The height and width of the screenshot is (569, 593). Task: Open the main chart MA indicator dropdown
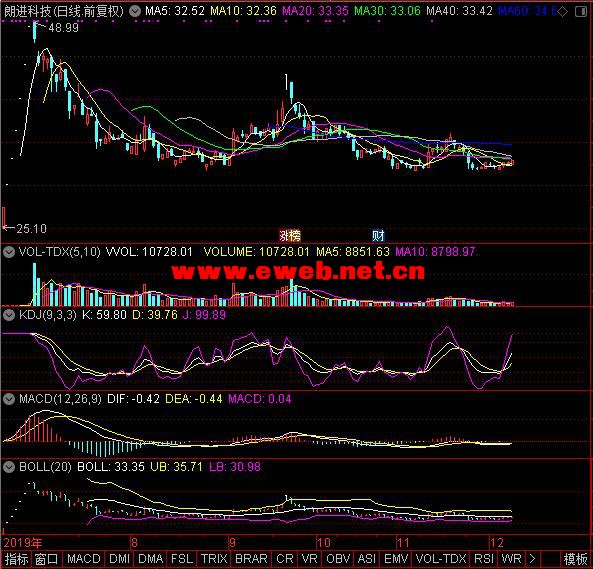click(135, 11)
